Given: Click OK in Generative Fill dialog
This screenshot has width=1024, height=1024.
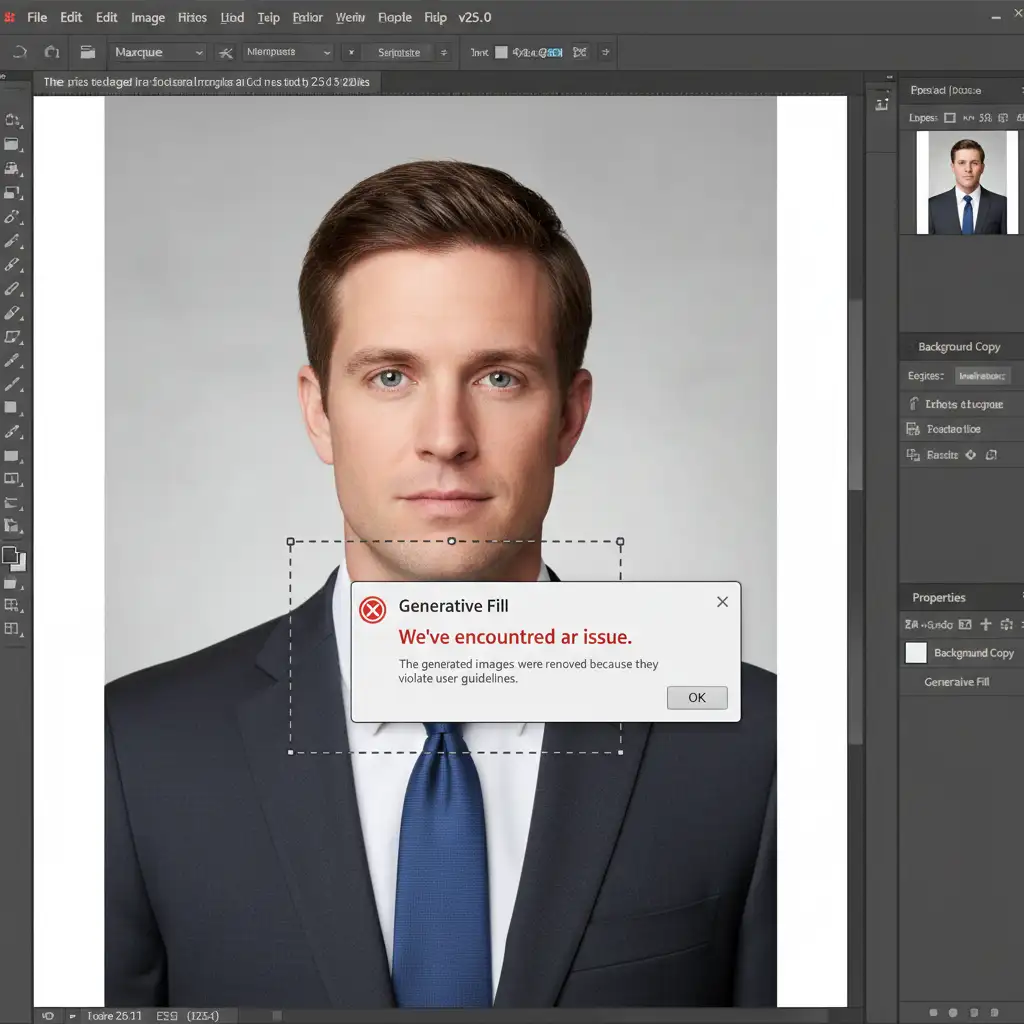Looking at the screenshot, I should (696, 698).
